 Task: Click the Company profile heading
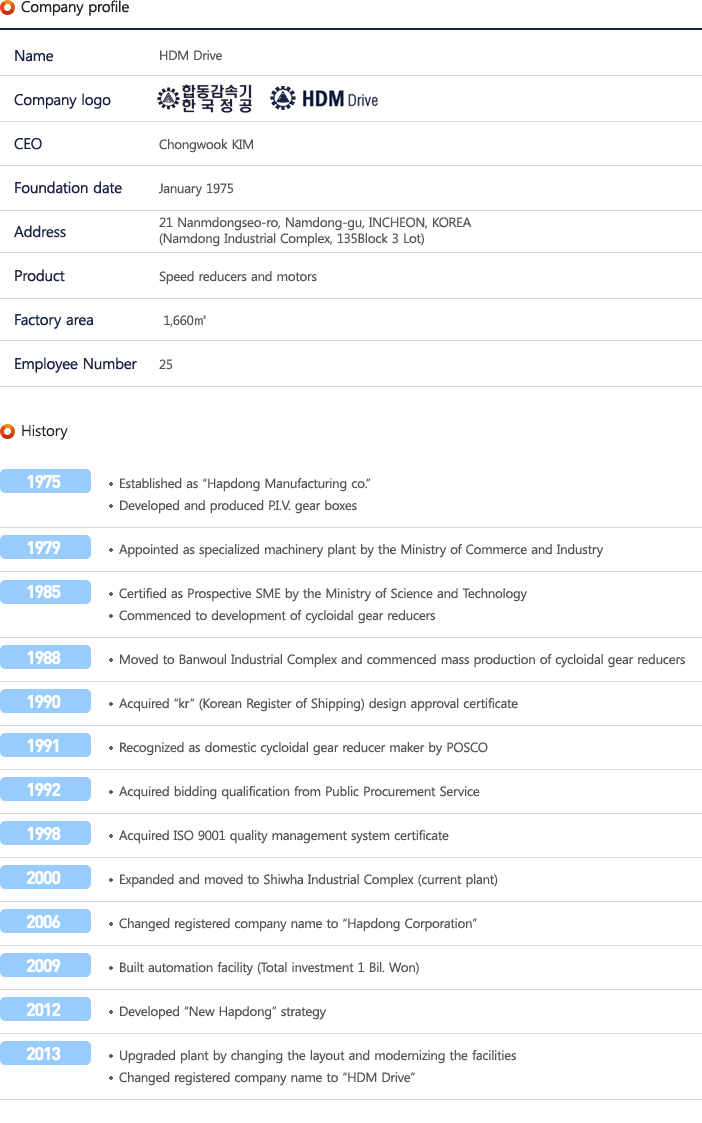point(75,8)
